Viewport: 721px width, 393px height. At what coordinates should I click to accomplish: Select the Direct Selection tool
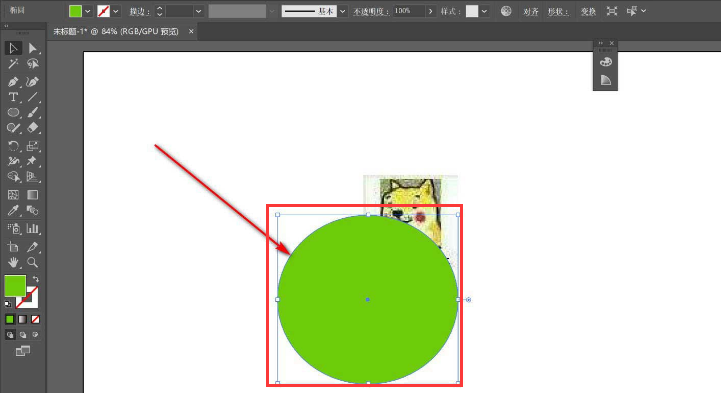point(32,48)
